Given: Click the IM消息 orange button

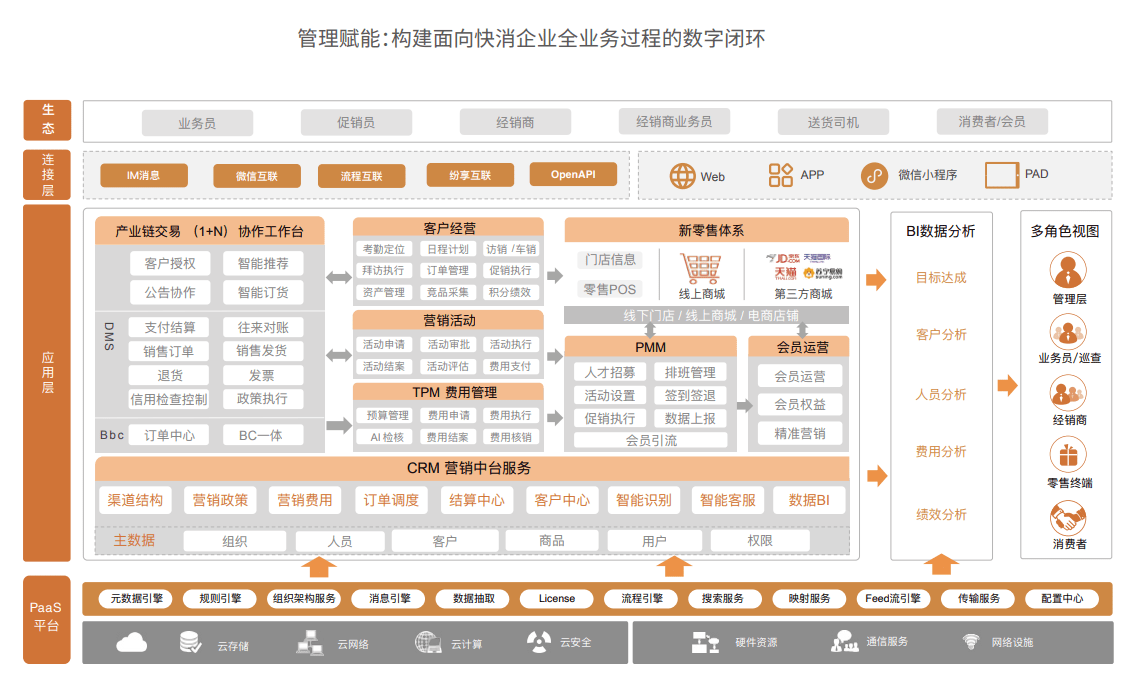Looking at the screenshot, I should coord(144,175).
